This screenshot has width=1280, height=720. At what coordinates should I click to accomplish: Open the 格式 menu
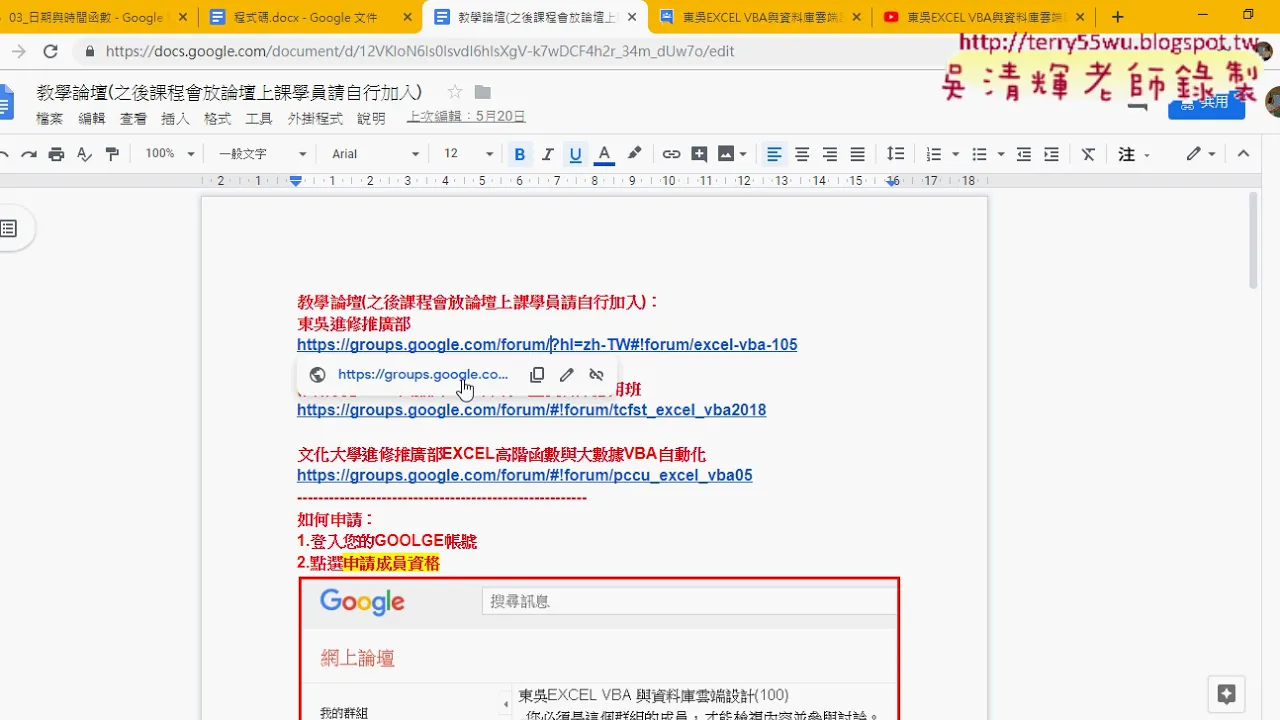[x=217, y=118]
